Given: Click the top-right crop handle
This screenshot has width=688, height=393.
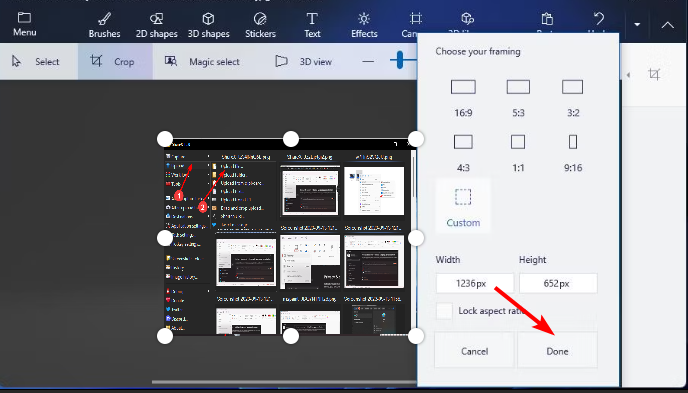Looking at the screenshot, I should click(416, 139).
